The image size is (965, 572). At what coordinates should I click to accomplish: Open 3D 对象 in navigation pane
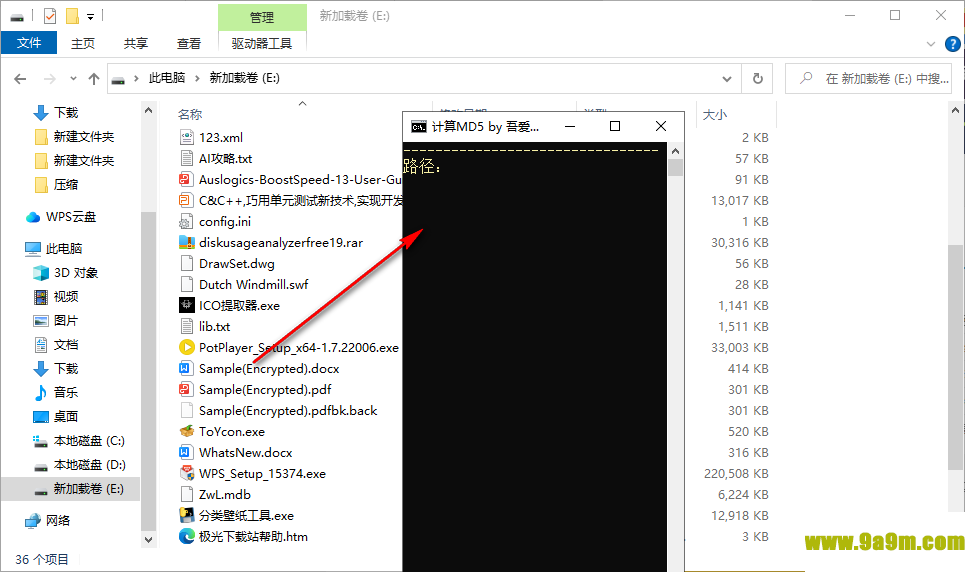[x=76, y=273]
